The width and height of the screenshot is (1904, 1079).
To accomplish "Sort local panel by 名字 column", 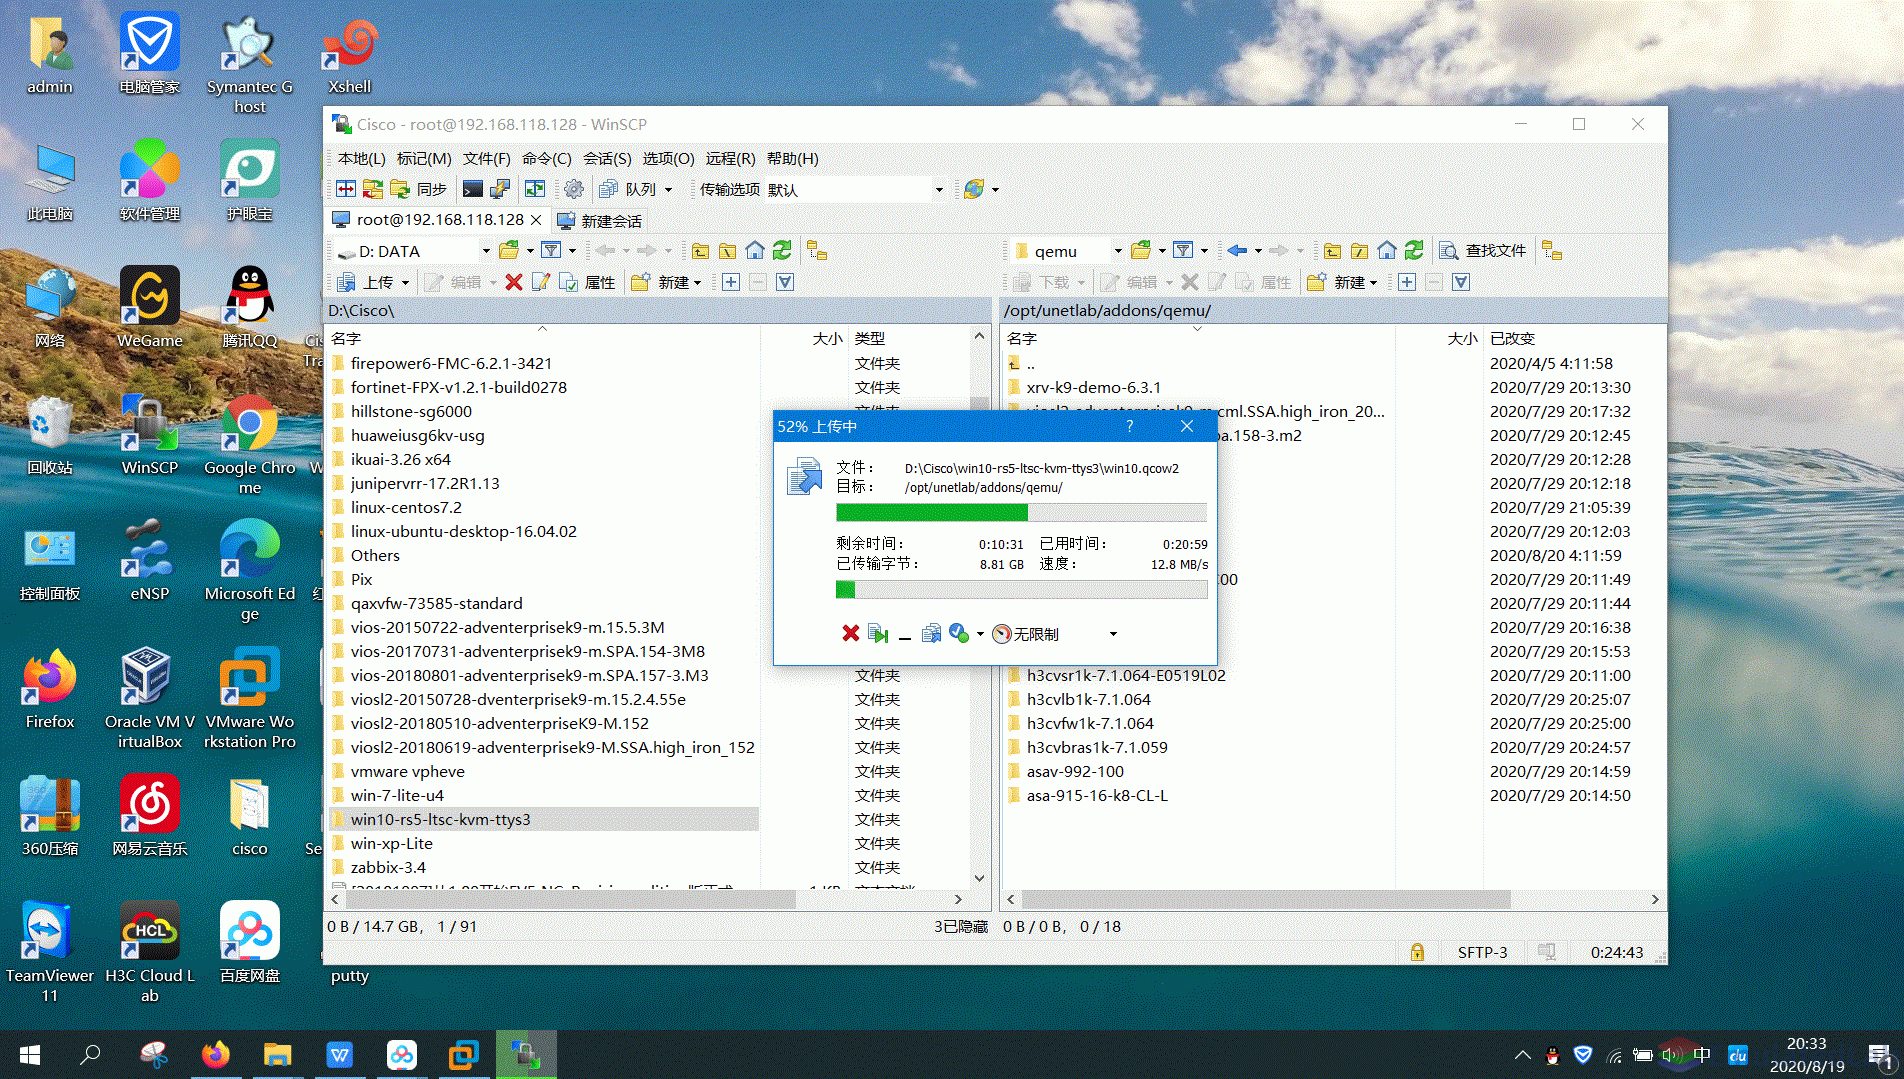I will point(544,338).
